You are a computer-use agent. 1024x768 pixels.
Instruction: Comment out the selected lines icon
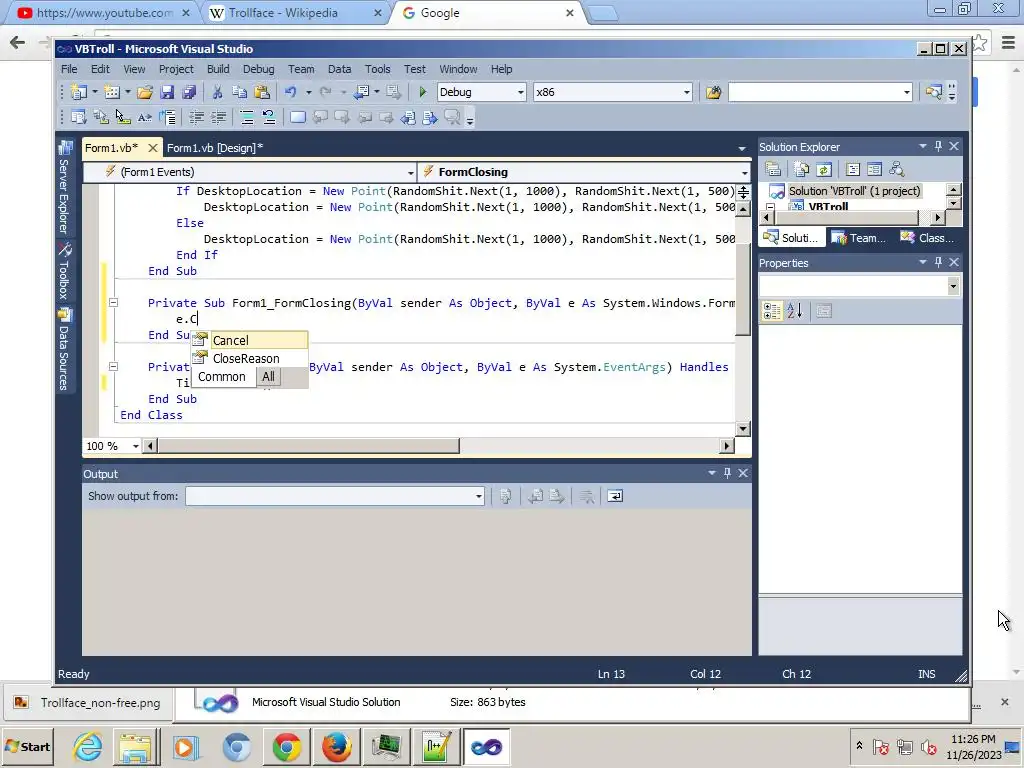coord(247,118)
